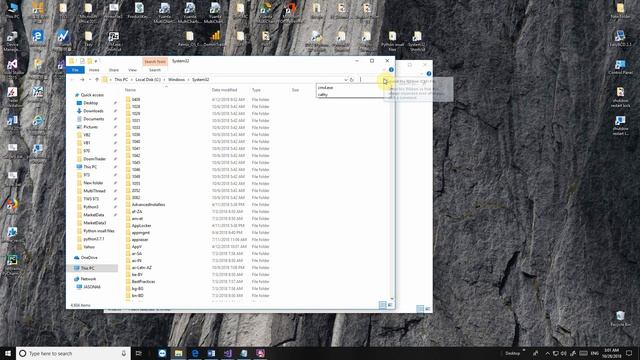Open the View ribbon tab
This screenshot has width=640, height=360.
pos(132,70)
